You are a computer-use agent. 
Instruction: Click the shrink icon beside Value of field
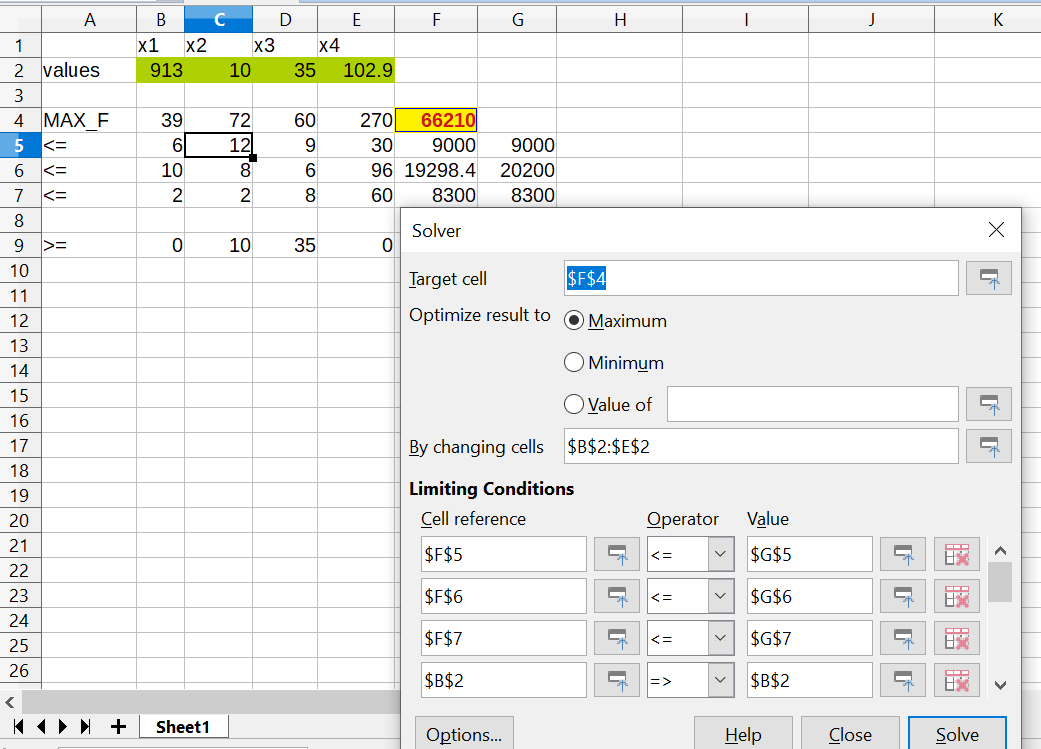tap(989, 404)
